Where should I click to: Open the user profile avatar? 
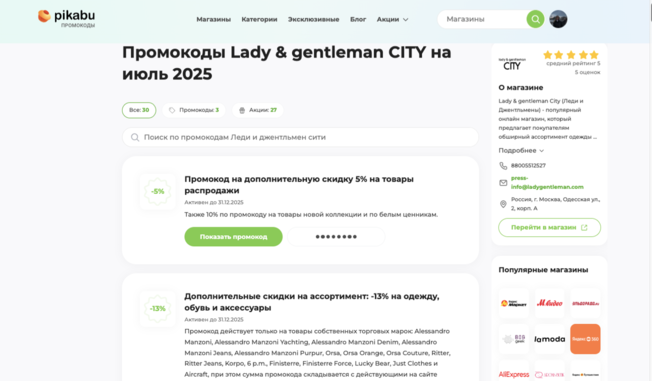(x=558, y=19)
